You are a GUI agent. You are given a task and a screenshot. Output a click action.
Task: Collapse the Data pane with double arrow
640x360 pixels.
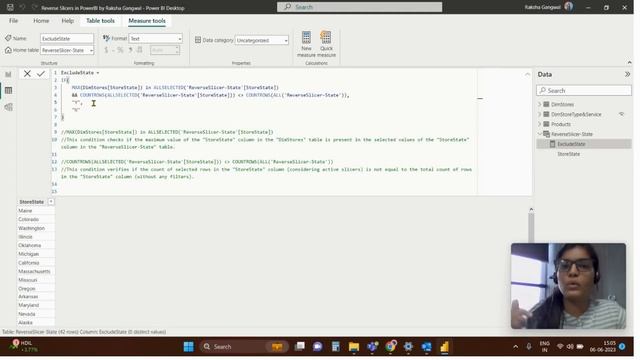(x=627, y=74)
